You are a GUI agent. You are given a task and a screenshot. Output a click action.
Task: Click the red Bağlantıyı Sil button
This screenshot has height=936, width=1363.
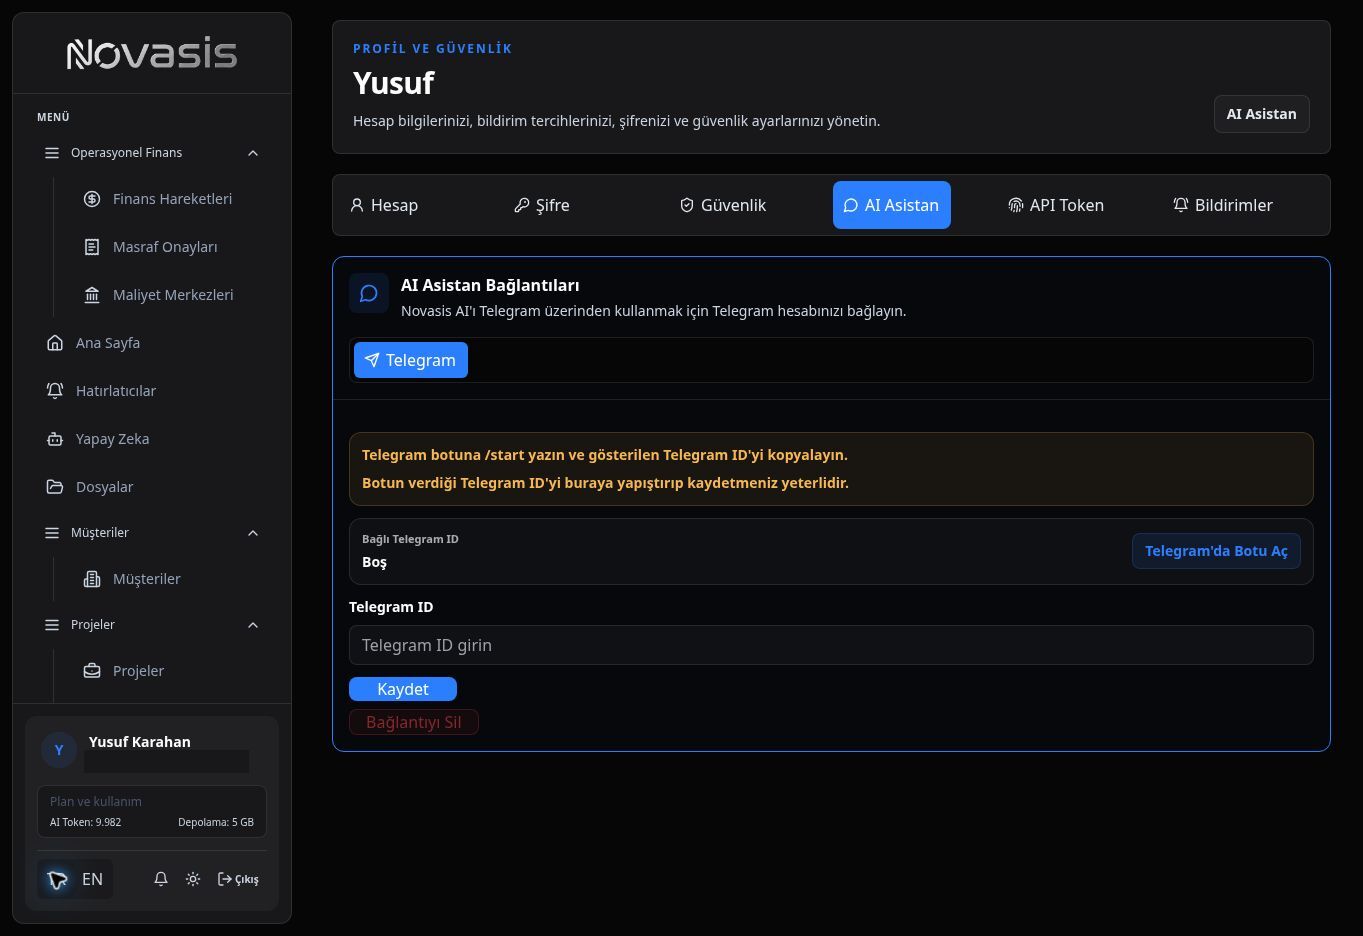(414, 722)
